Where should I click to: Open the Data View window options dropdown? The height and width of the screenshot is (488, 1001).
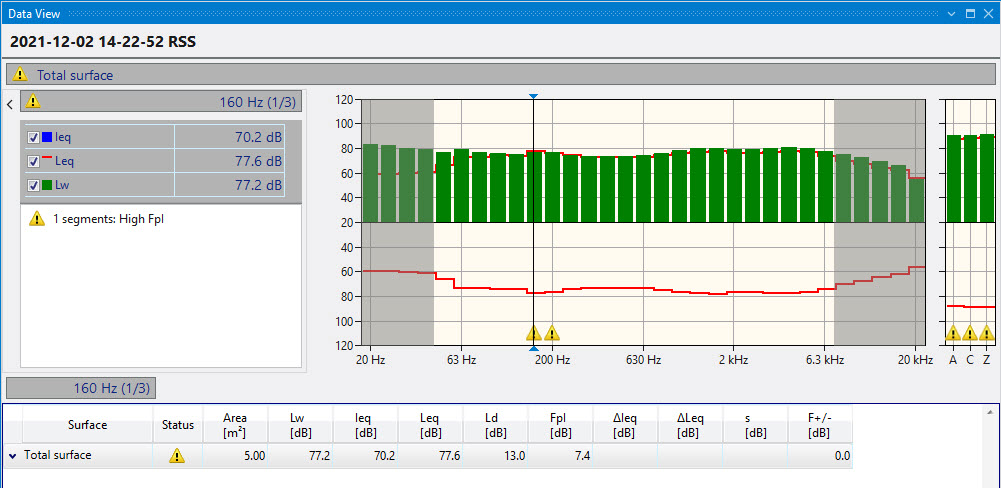(x=952, y=13)
